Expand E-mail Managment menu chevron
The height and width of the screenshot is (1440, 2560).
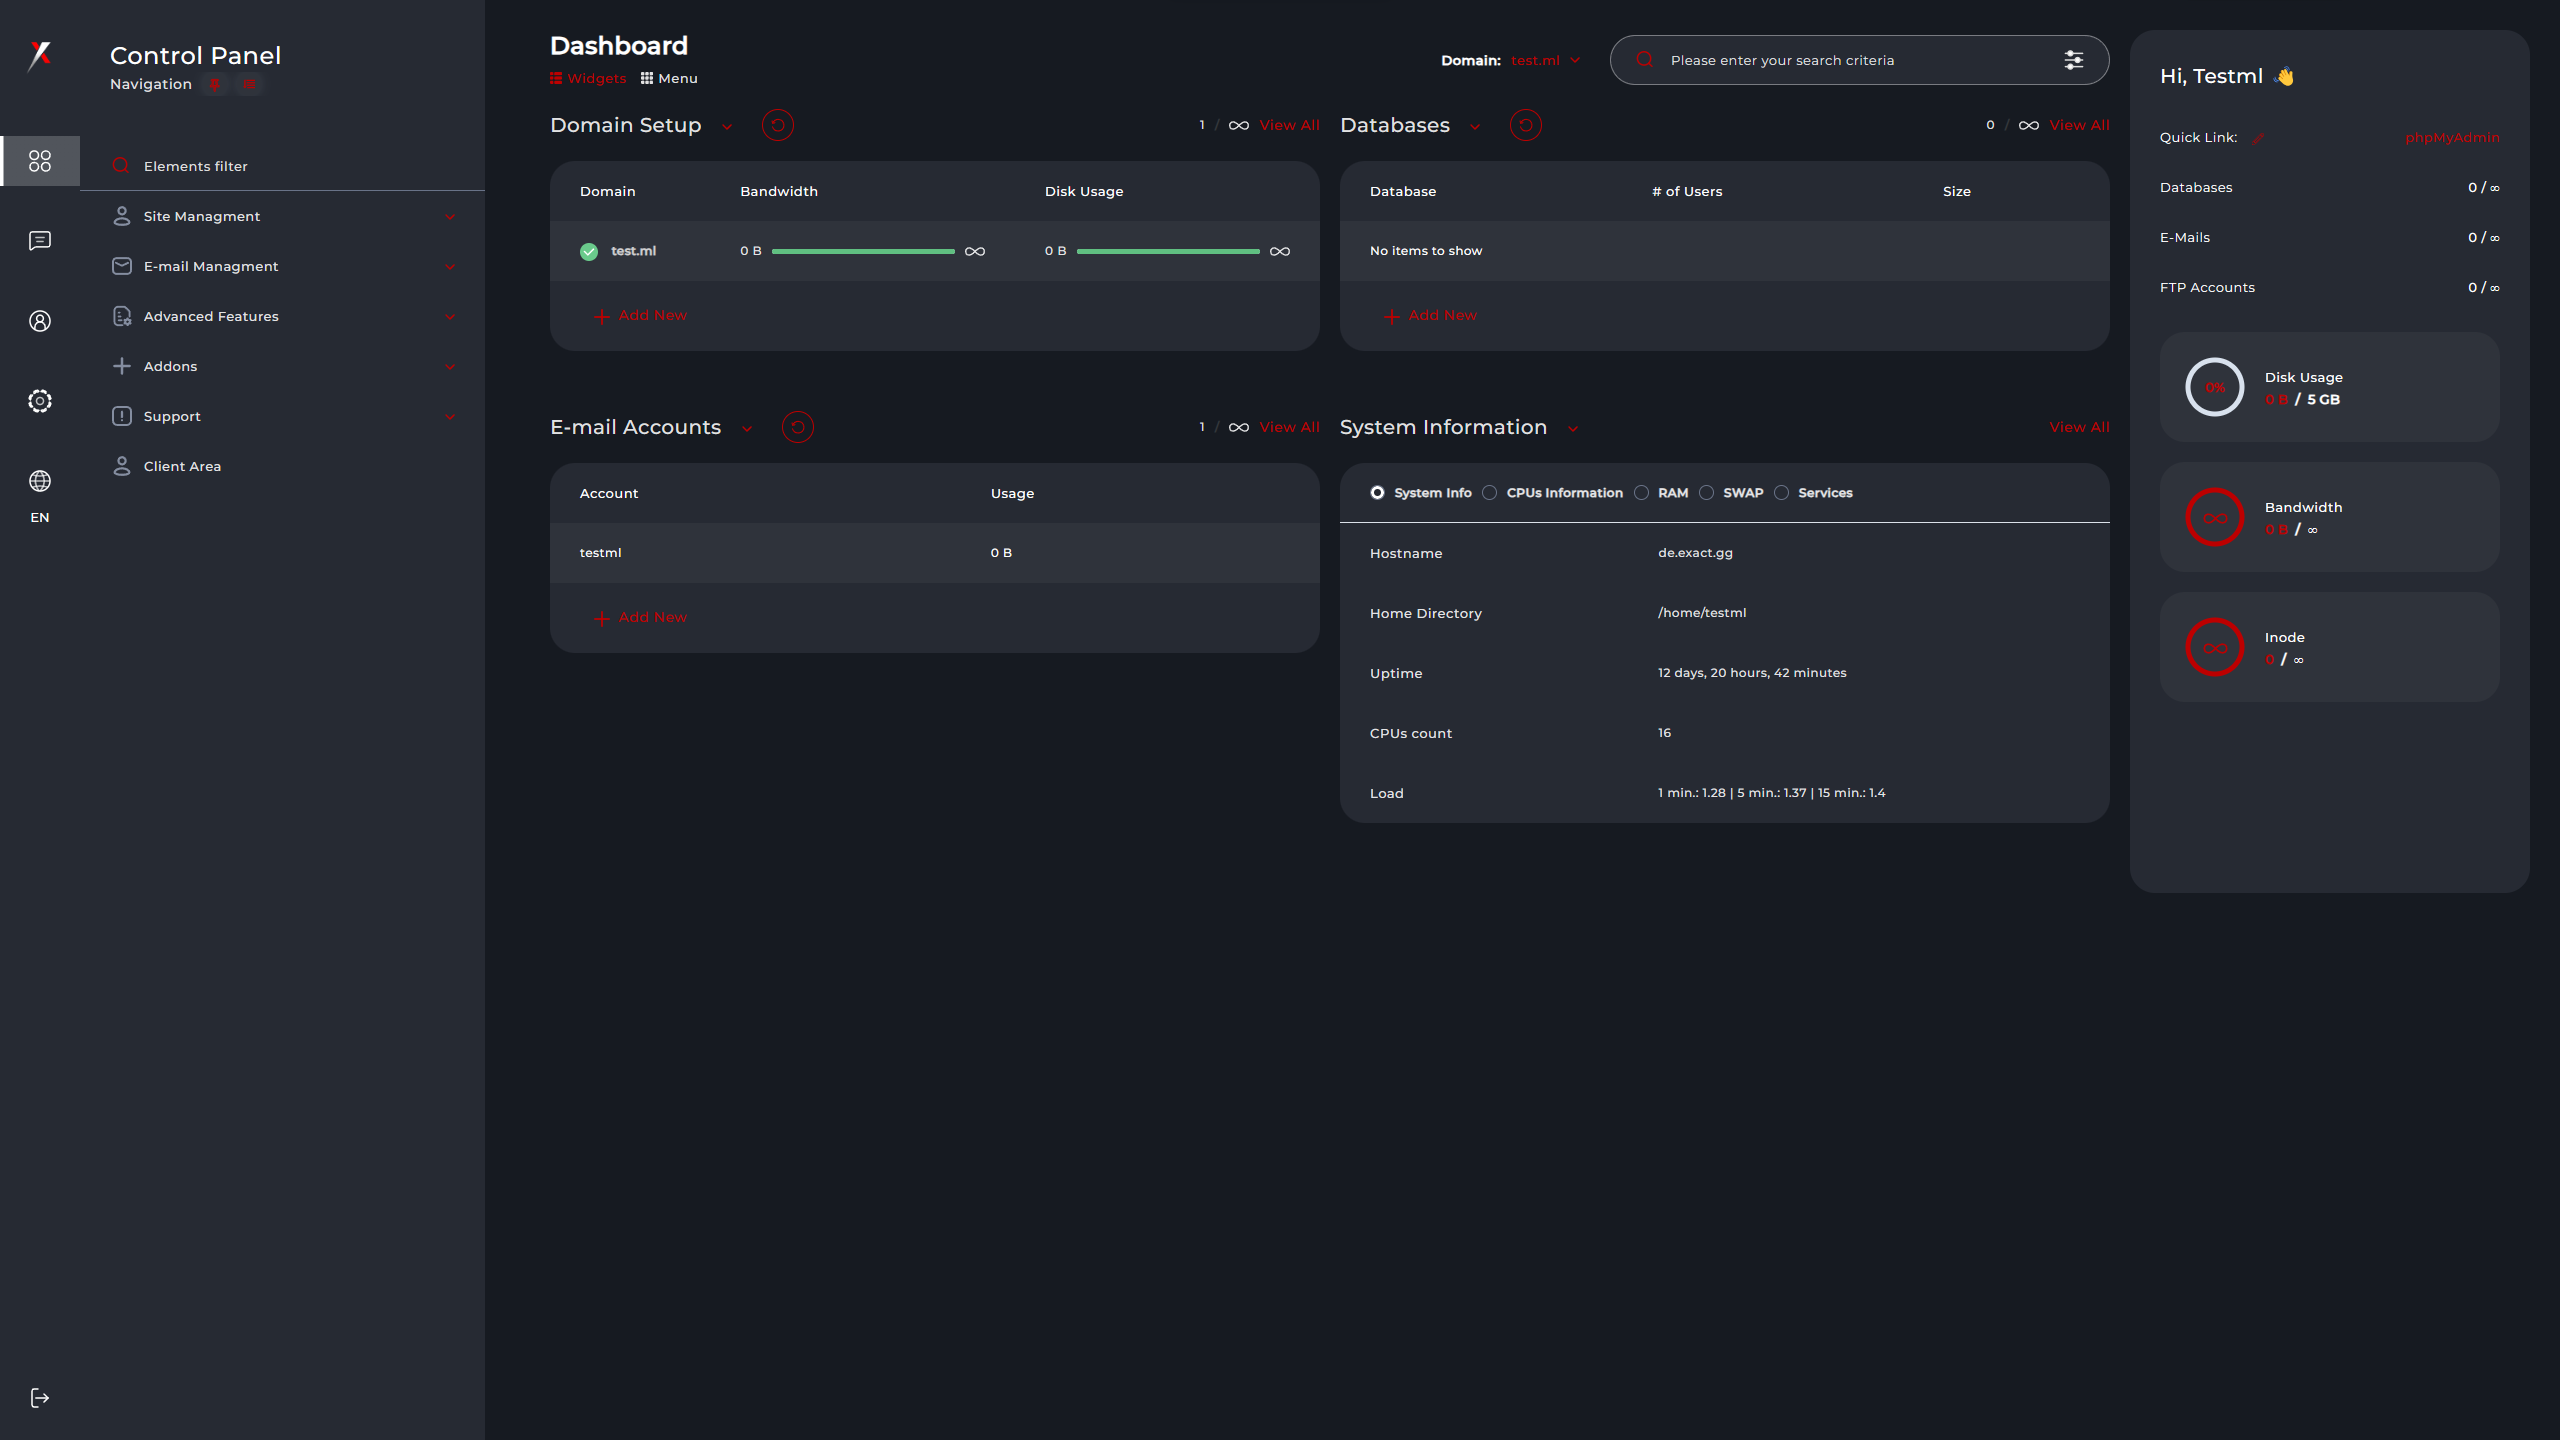pyautogui.click(x=450, y=267)
